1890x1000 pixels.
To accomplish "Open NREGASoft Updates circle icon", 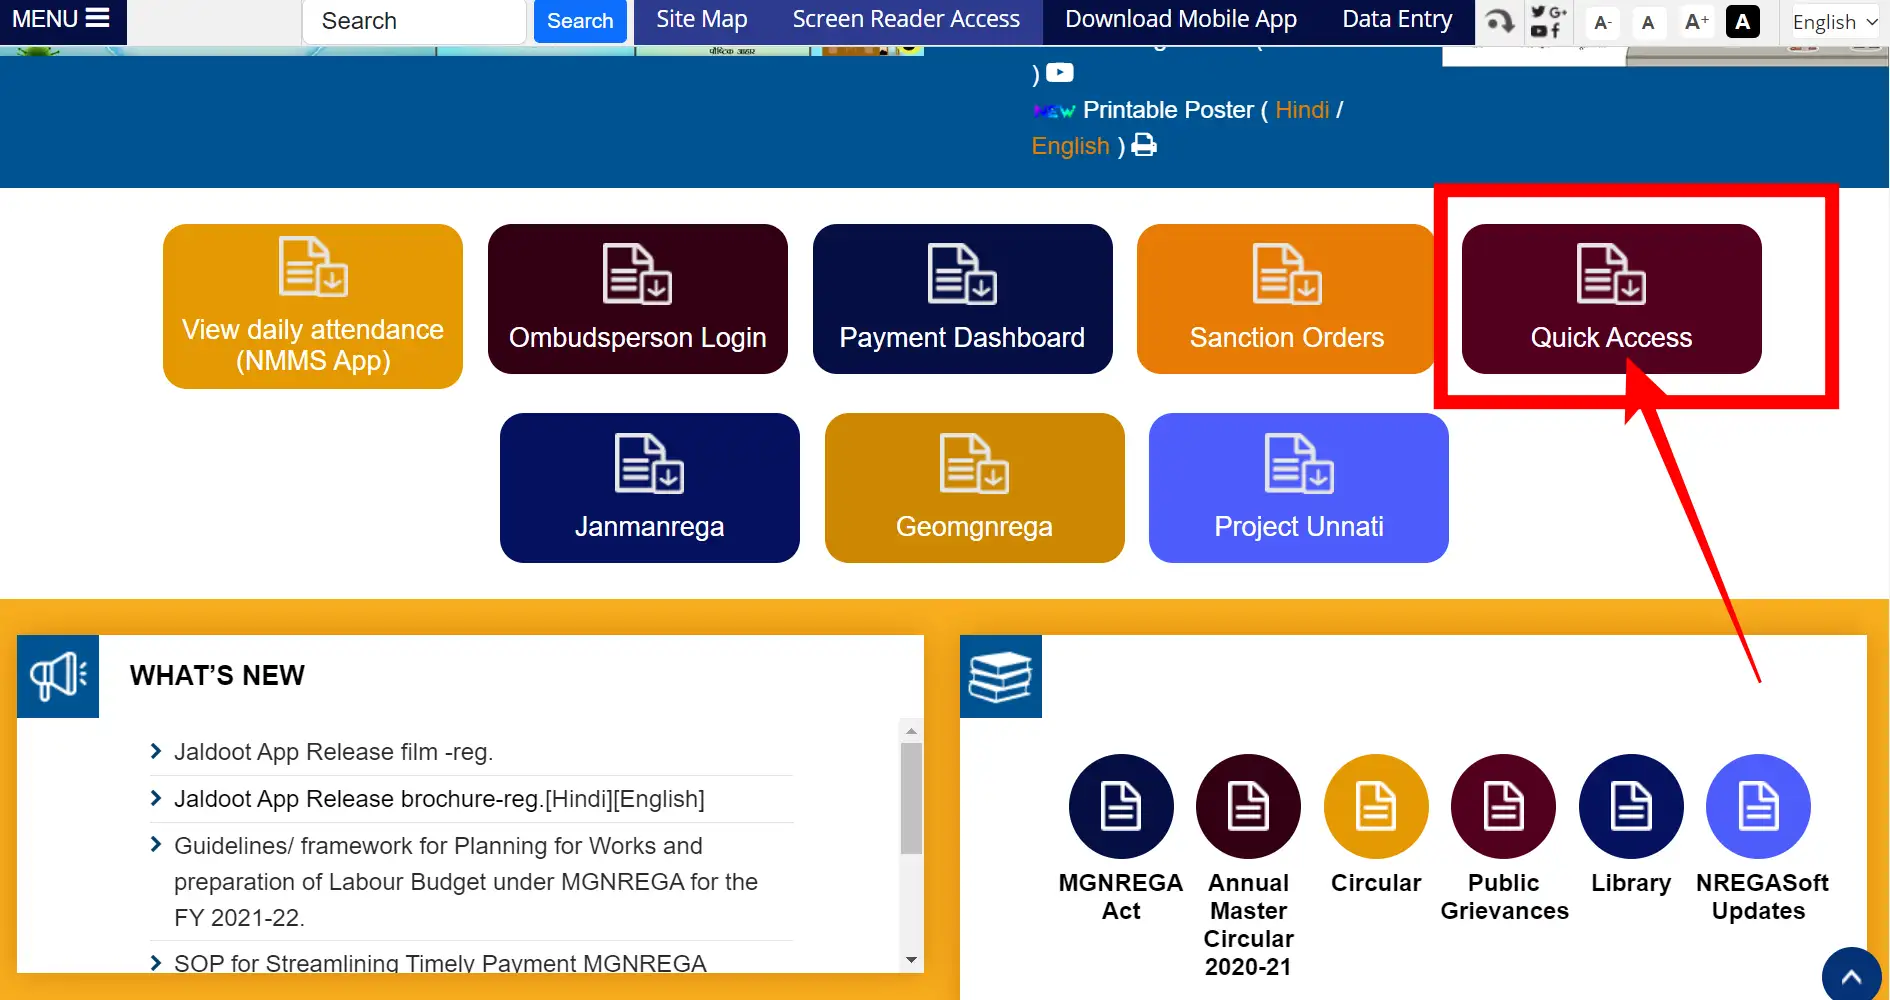I will (1758, 806).
